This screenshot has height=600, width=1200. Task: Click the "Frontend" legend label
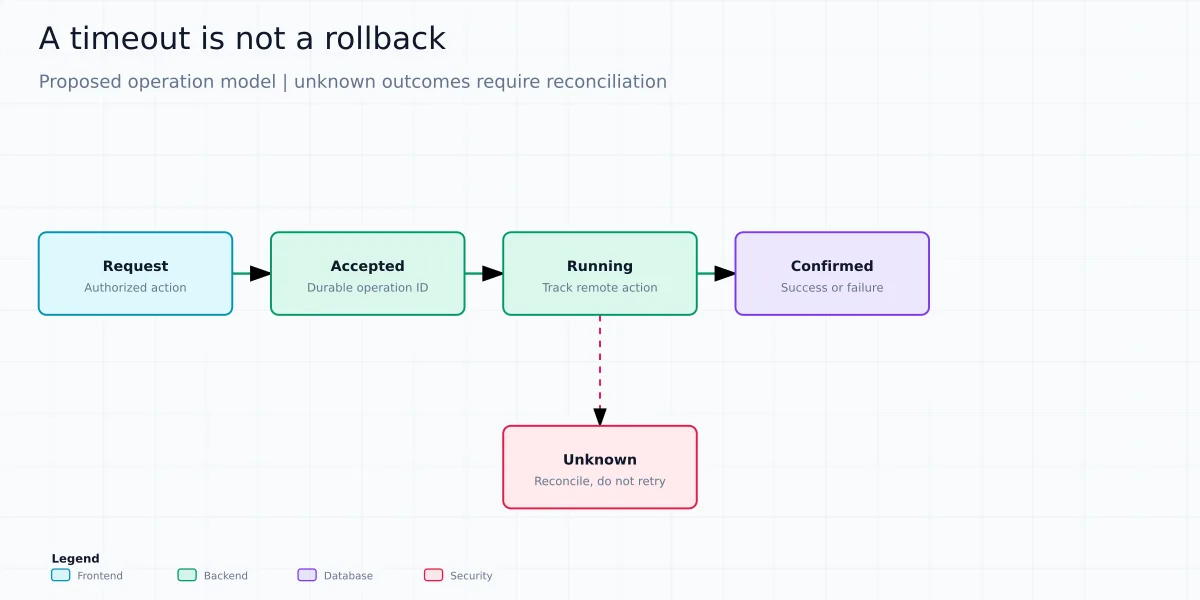pos(100,576)
